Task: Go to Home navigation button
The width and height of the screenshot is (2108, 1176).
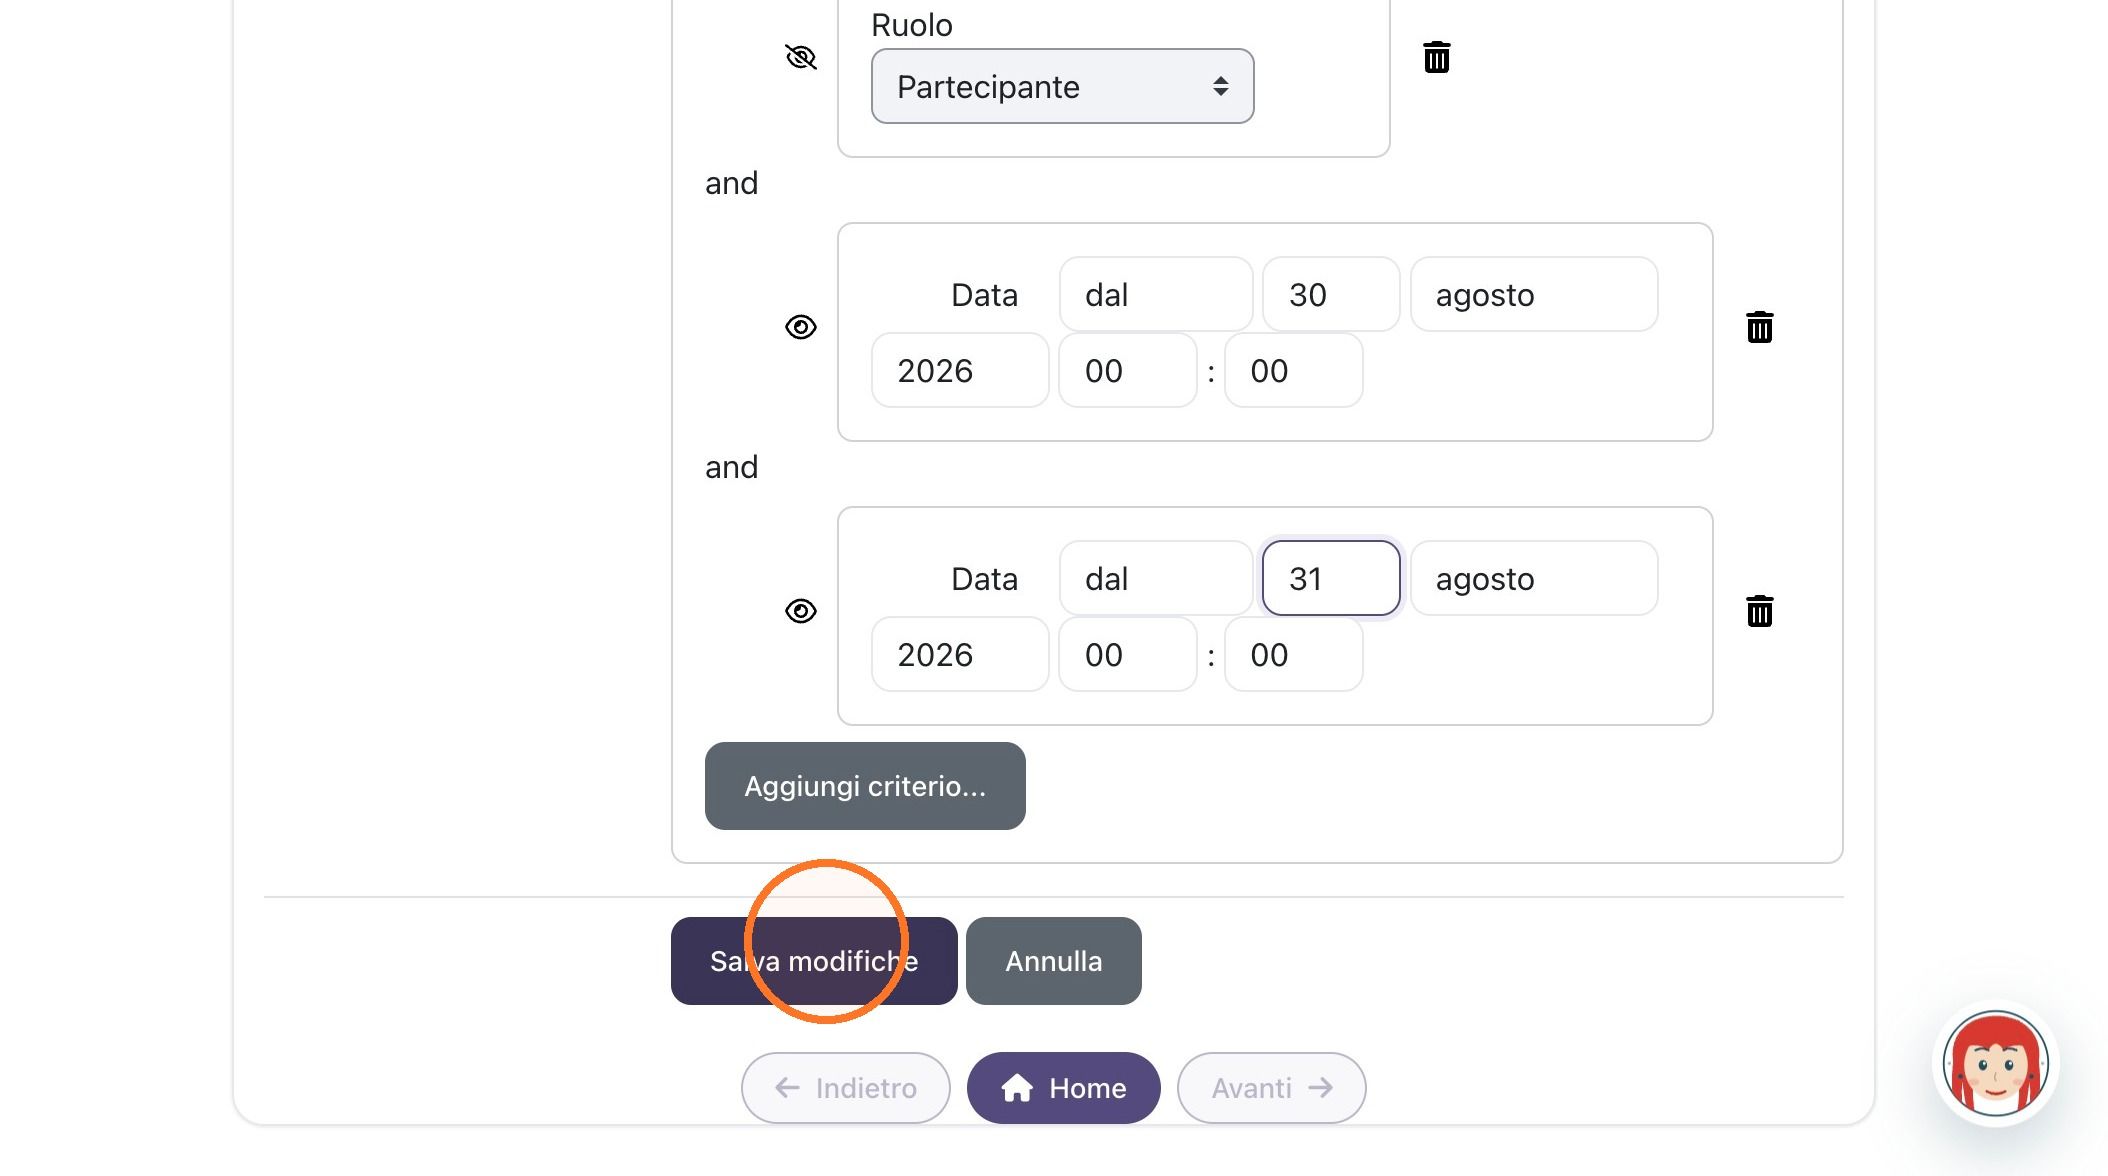Action: (1064, 1088)
